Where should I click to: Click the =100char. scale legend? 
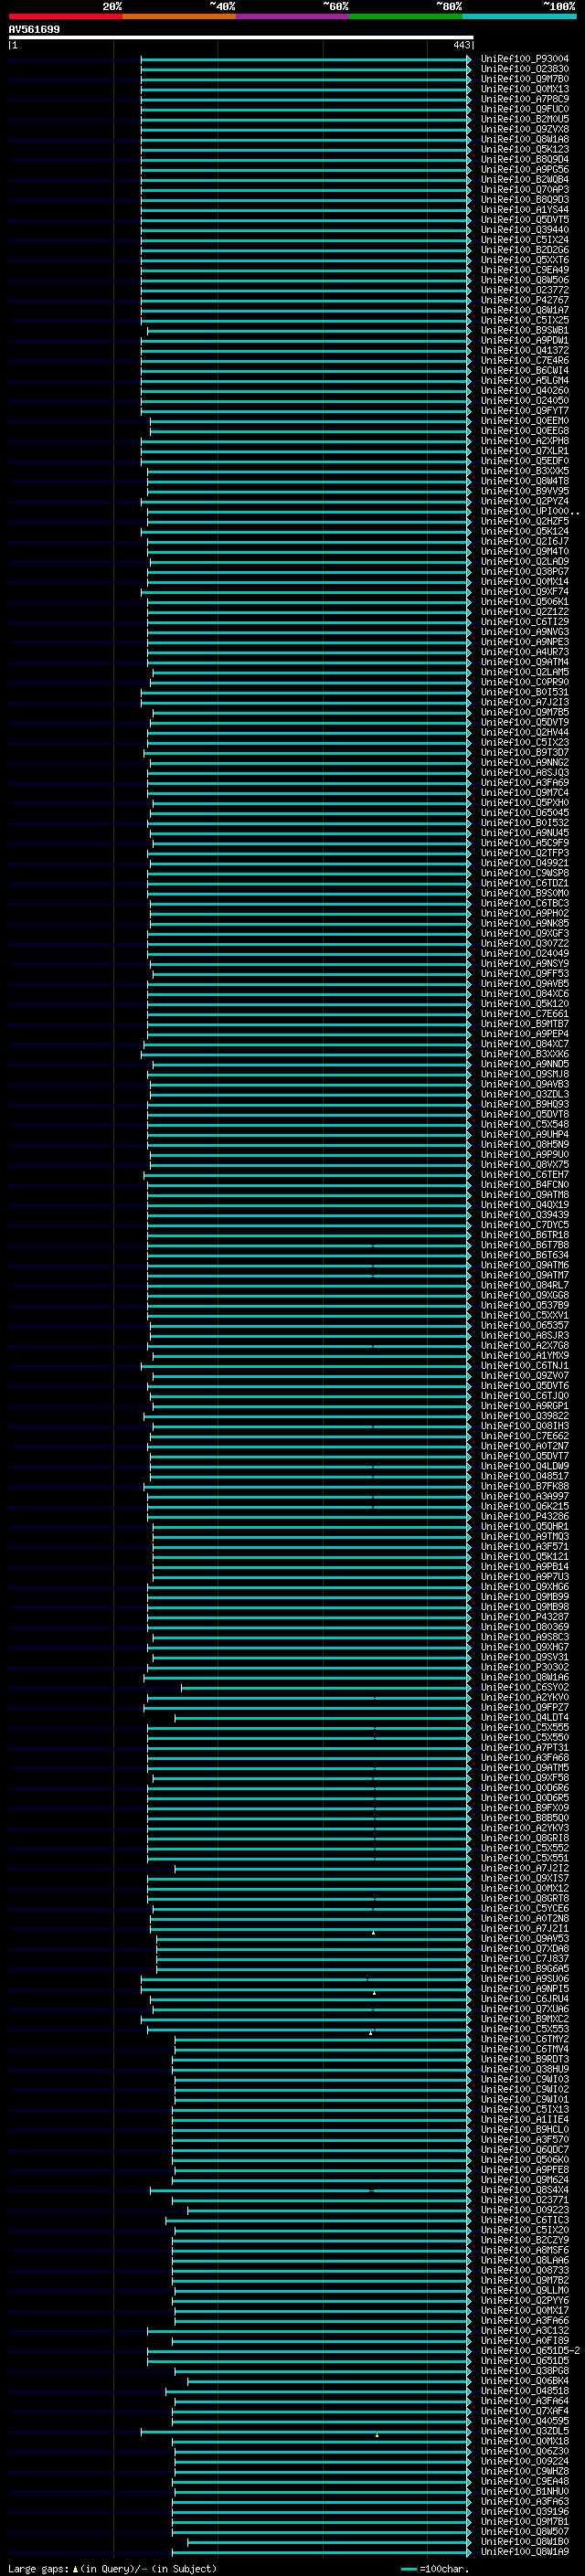[435, 2568]
